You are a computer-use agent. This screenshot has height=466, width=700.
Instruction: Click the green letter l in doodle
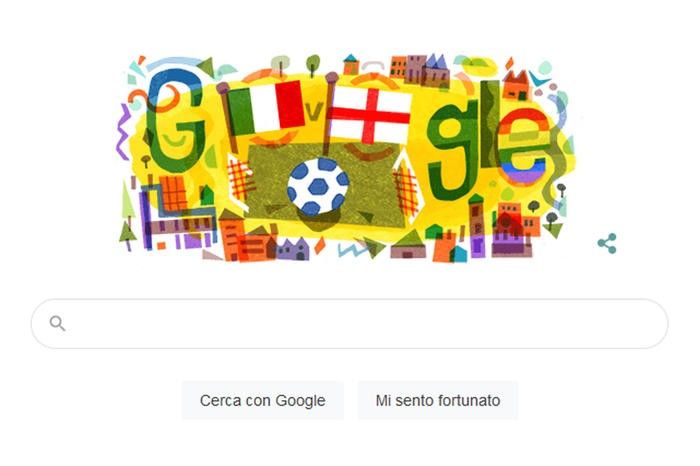490,124
